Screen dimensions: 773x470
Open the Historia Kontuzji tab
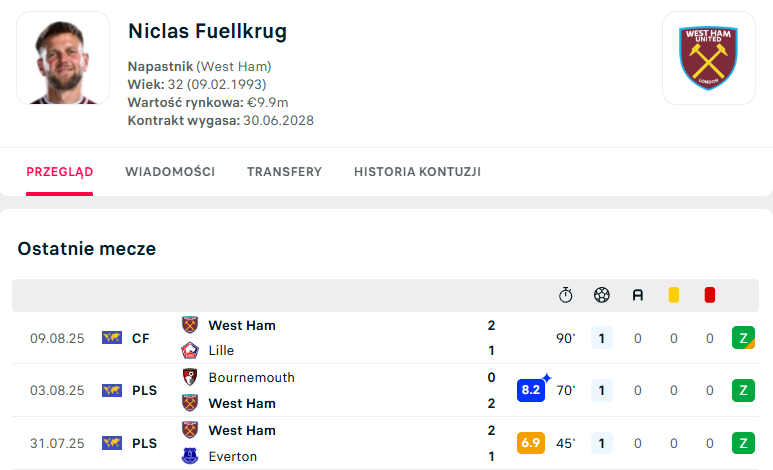pyautogui.click(x=418, y=172)
